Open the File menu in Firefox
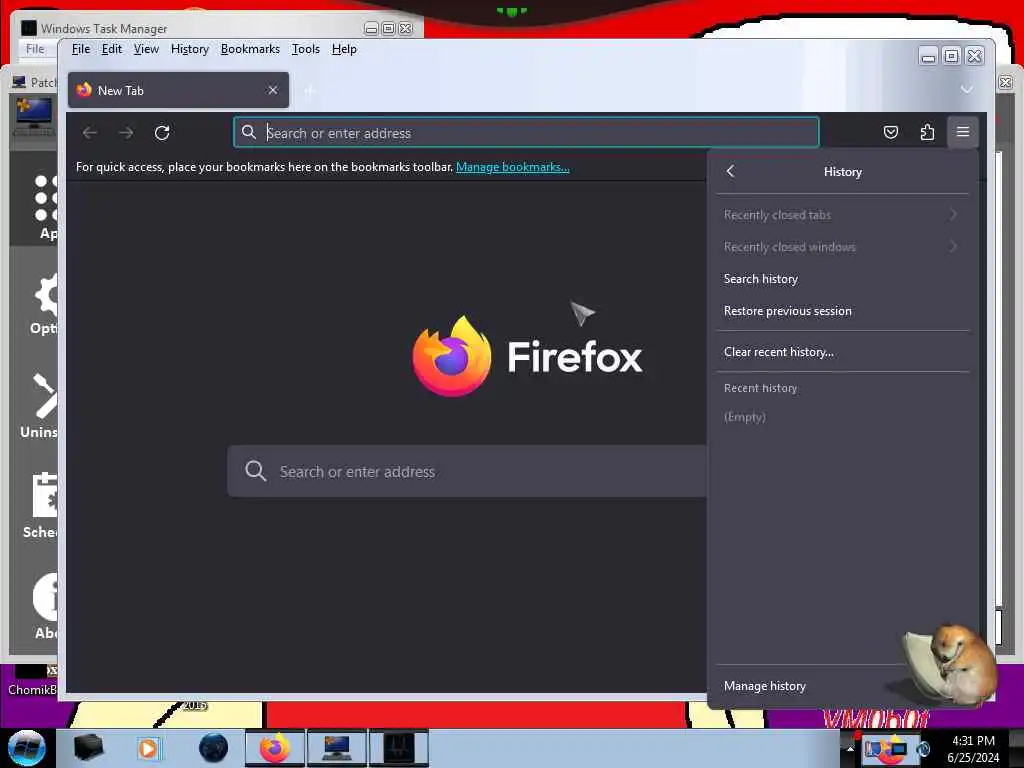1024x768 pixels. click(x=81, y=49)
